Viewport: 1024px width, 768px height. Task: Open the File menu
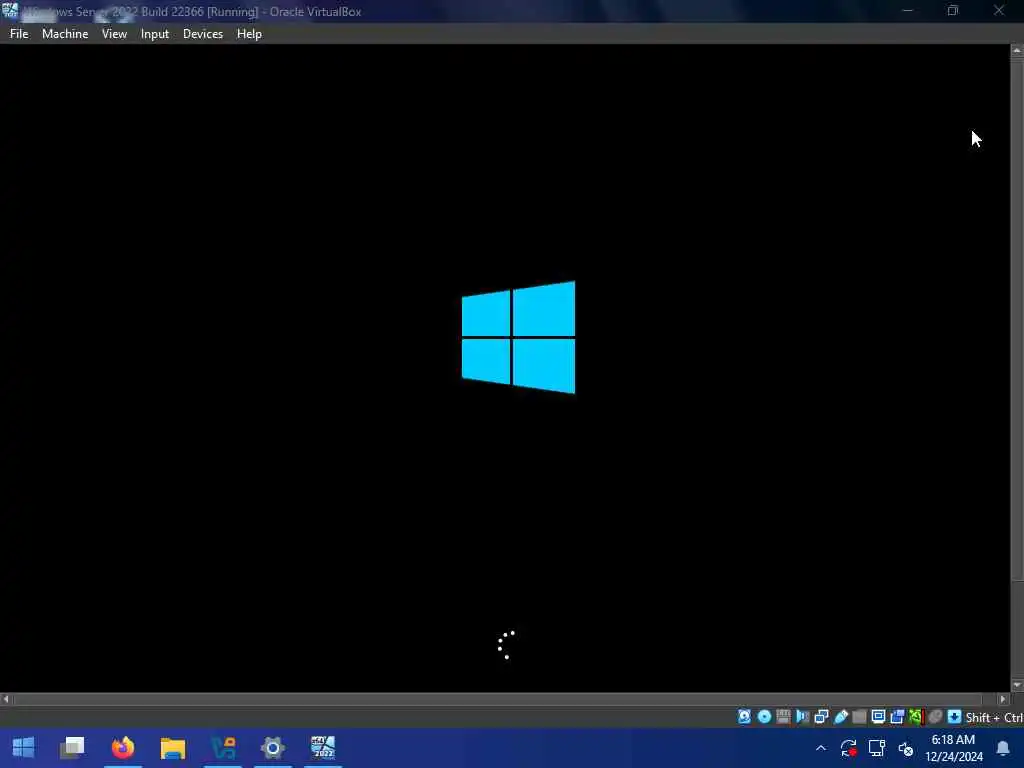[19, 34]
